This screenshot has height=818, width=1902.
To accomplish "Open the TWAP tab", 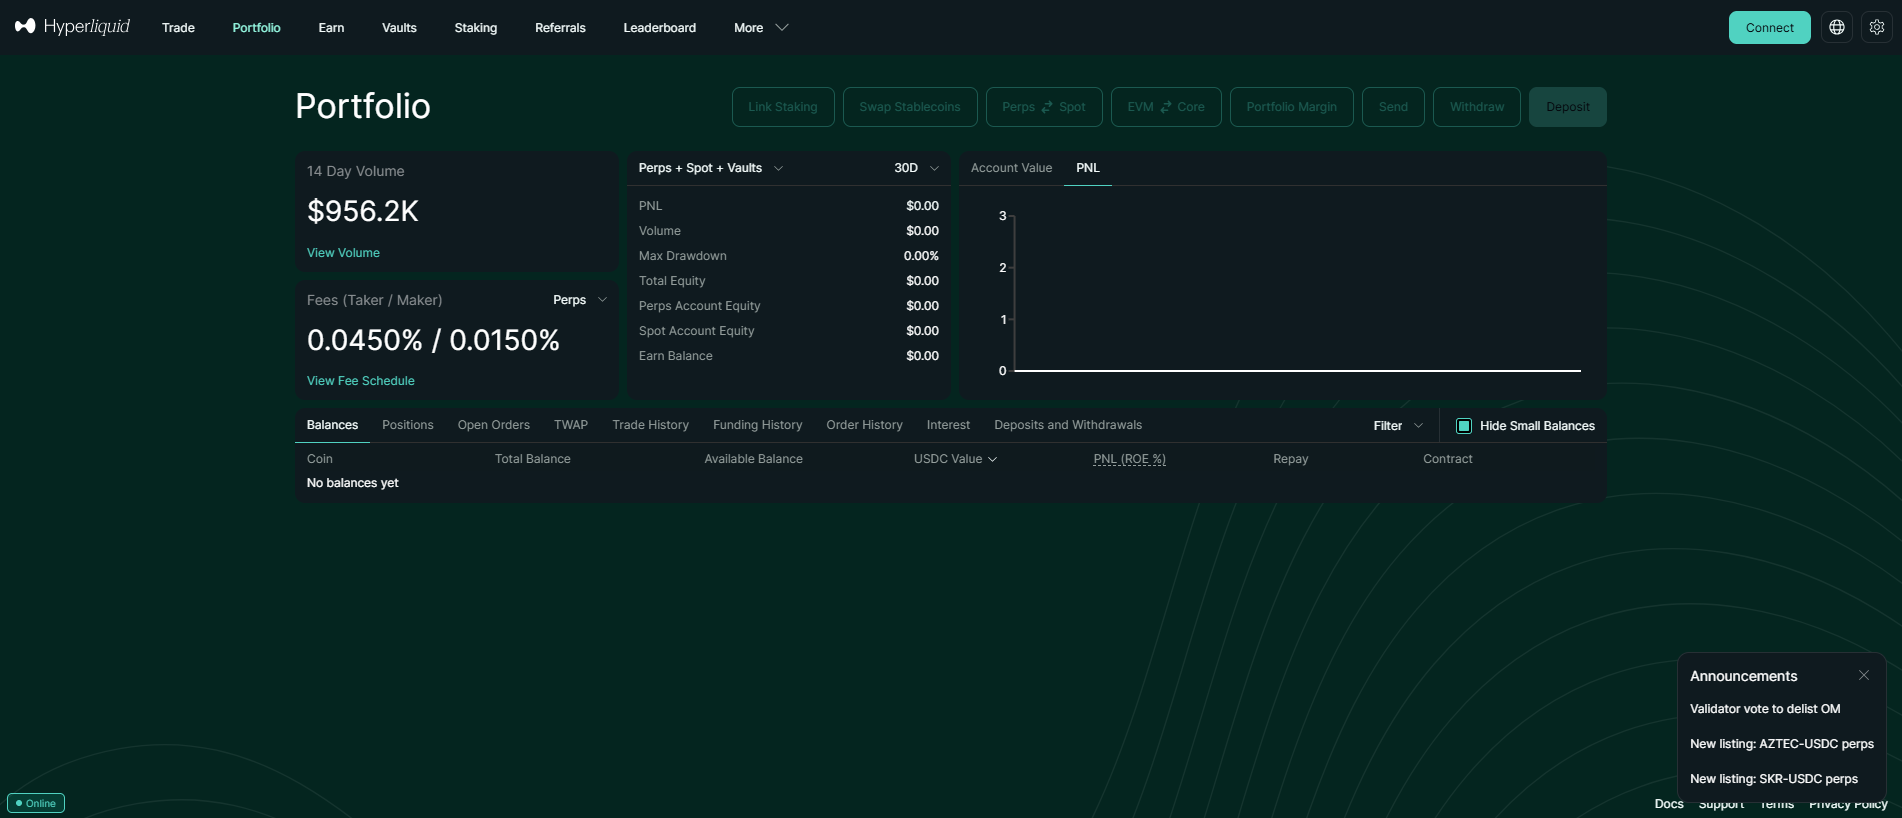I will pyautogui.click(x=571, y=425).
